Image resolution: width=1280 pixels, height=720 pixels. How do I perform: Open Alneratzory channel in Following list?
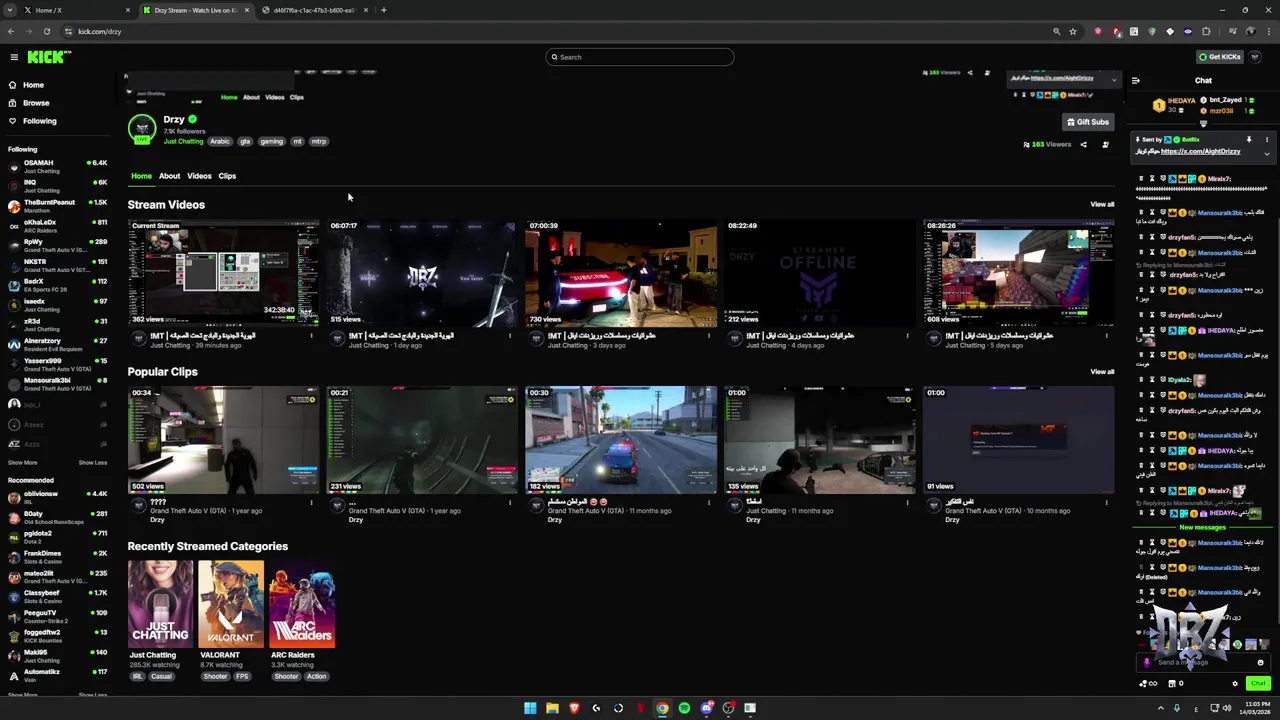[58, 345]
